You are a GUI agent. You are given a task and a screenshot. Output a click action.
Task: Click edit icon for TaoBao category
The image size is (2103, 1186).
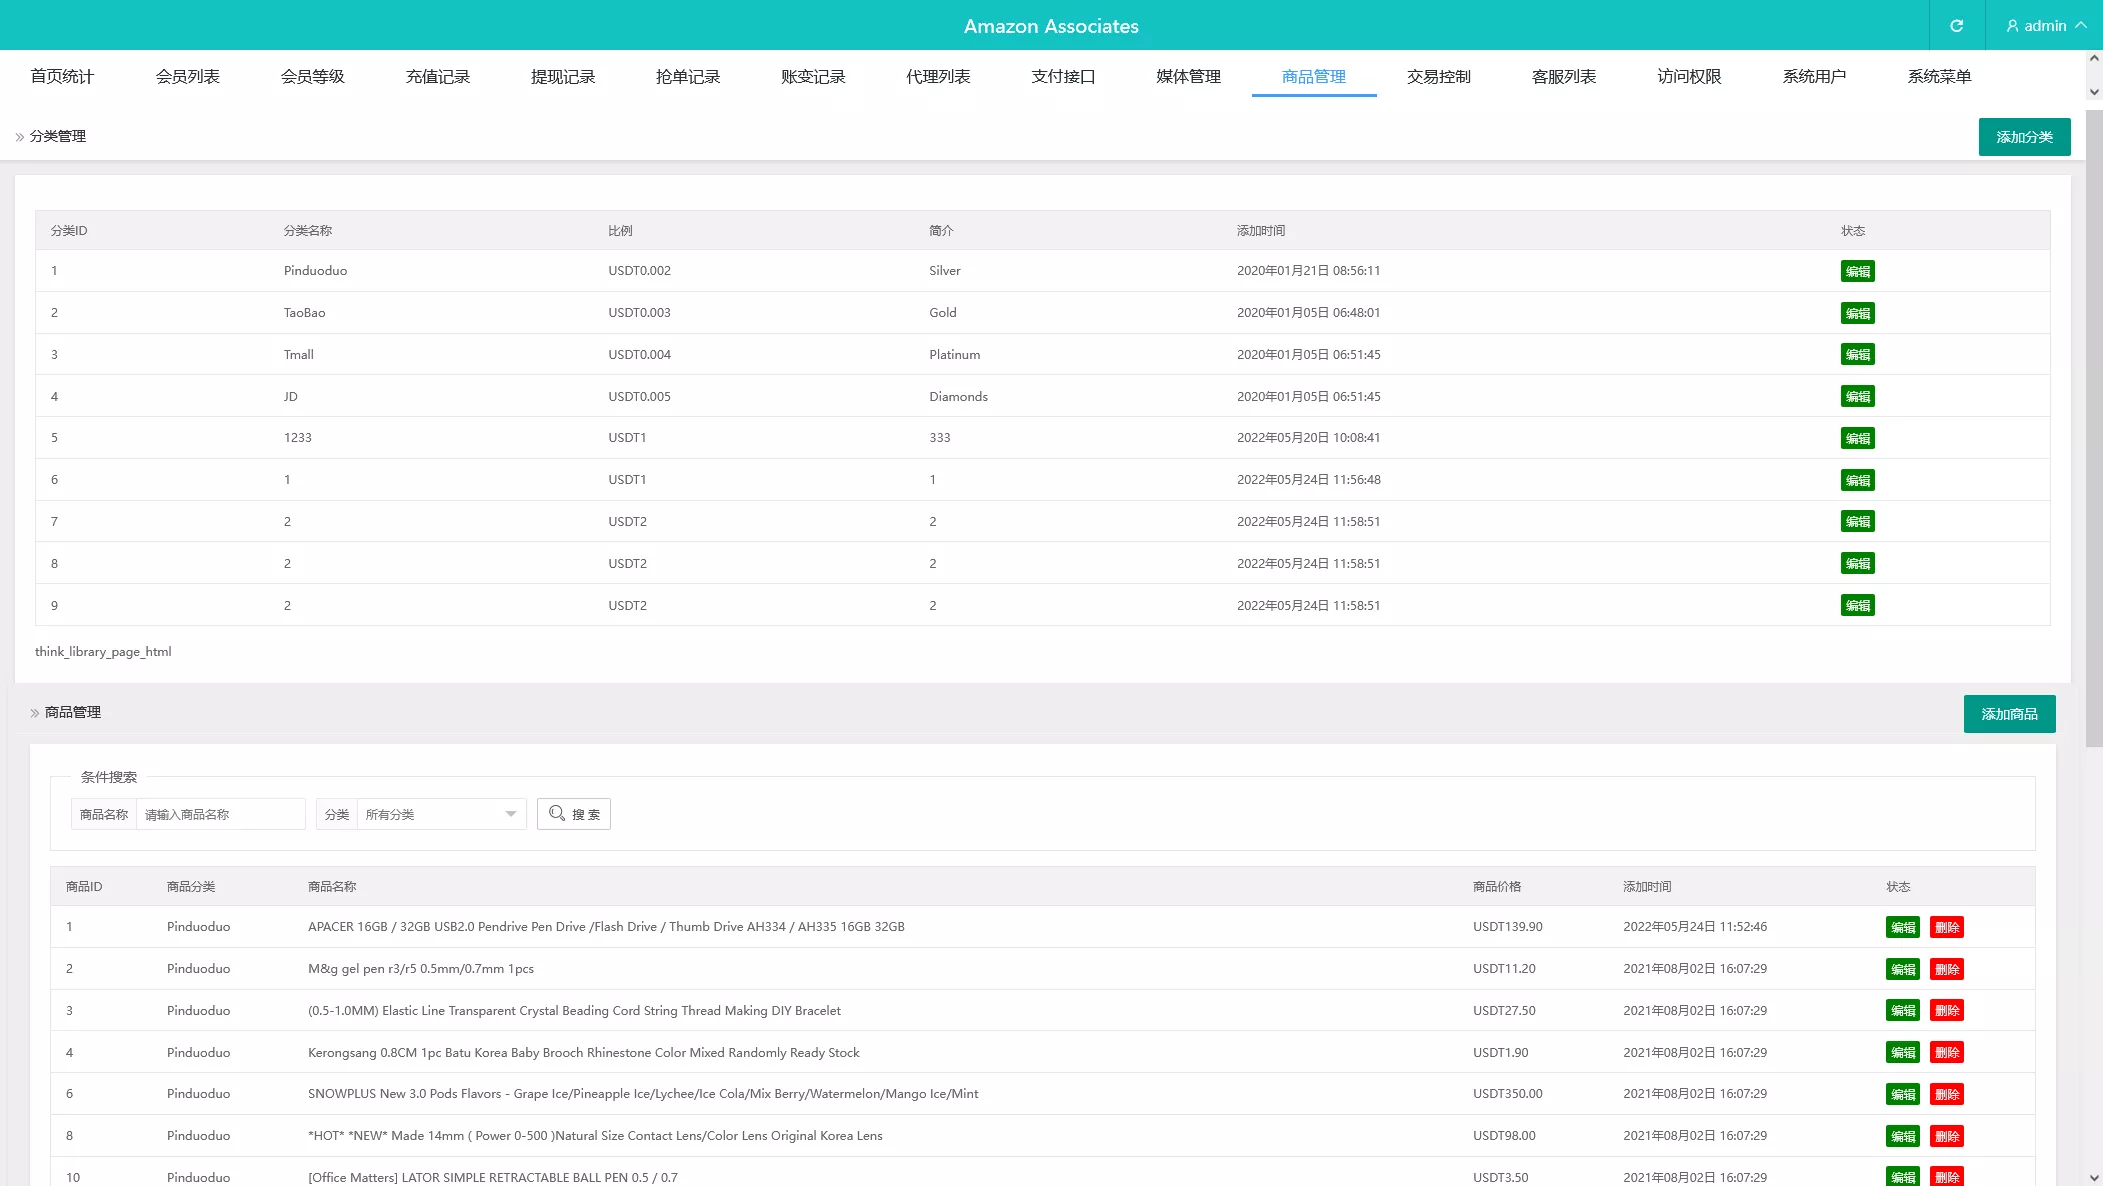pyautogui.click(x=1857, y=313)
